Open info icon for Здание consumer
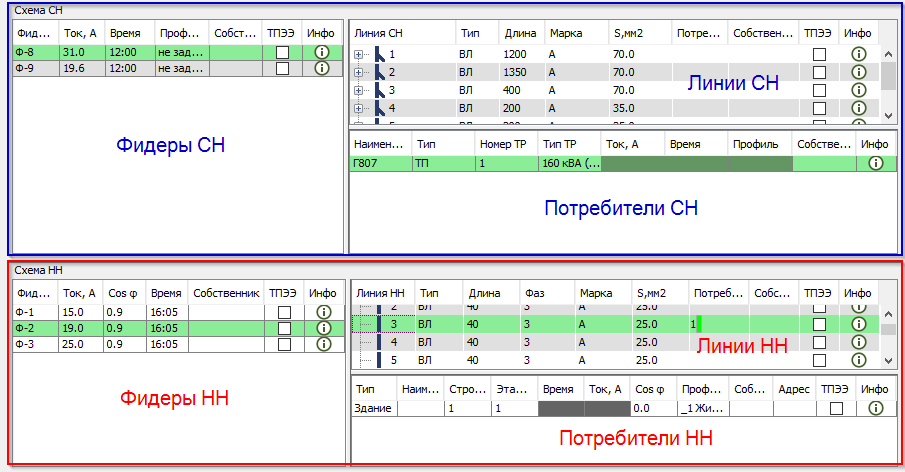The width and height of the screenshot is (905, 472). click(x=876, y=409)
